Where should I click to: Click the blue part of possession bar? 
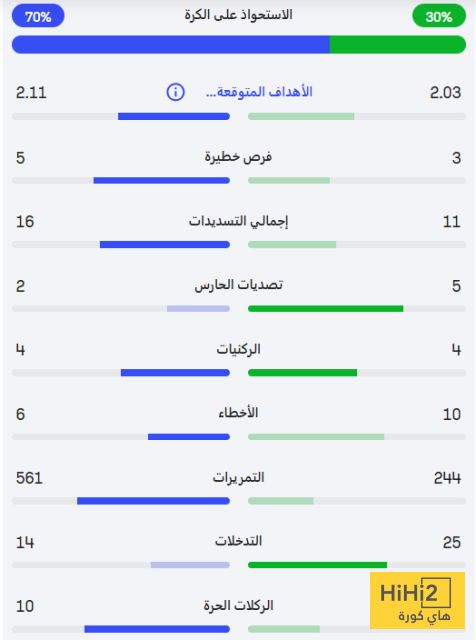[171, 44]
